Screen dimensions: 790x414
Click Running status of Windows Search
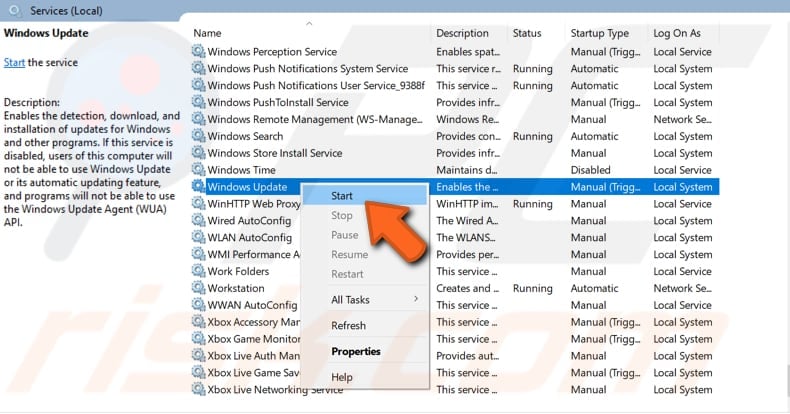(x=533, y=136)
